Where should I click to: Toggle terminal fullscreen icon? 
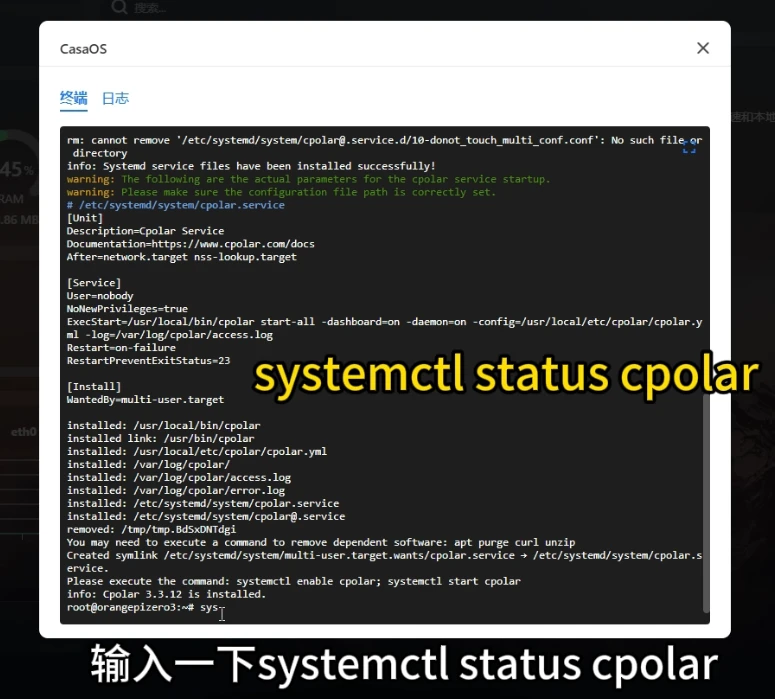tap(689, 147)
